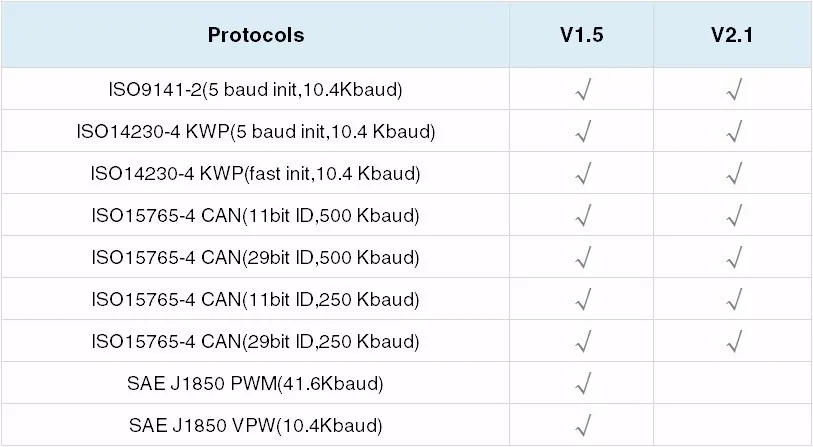Click empty V2.1 cell for SAE J1850 PWM
This screenshot has width=813, height=447.
(733, 383)
